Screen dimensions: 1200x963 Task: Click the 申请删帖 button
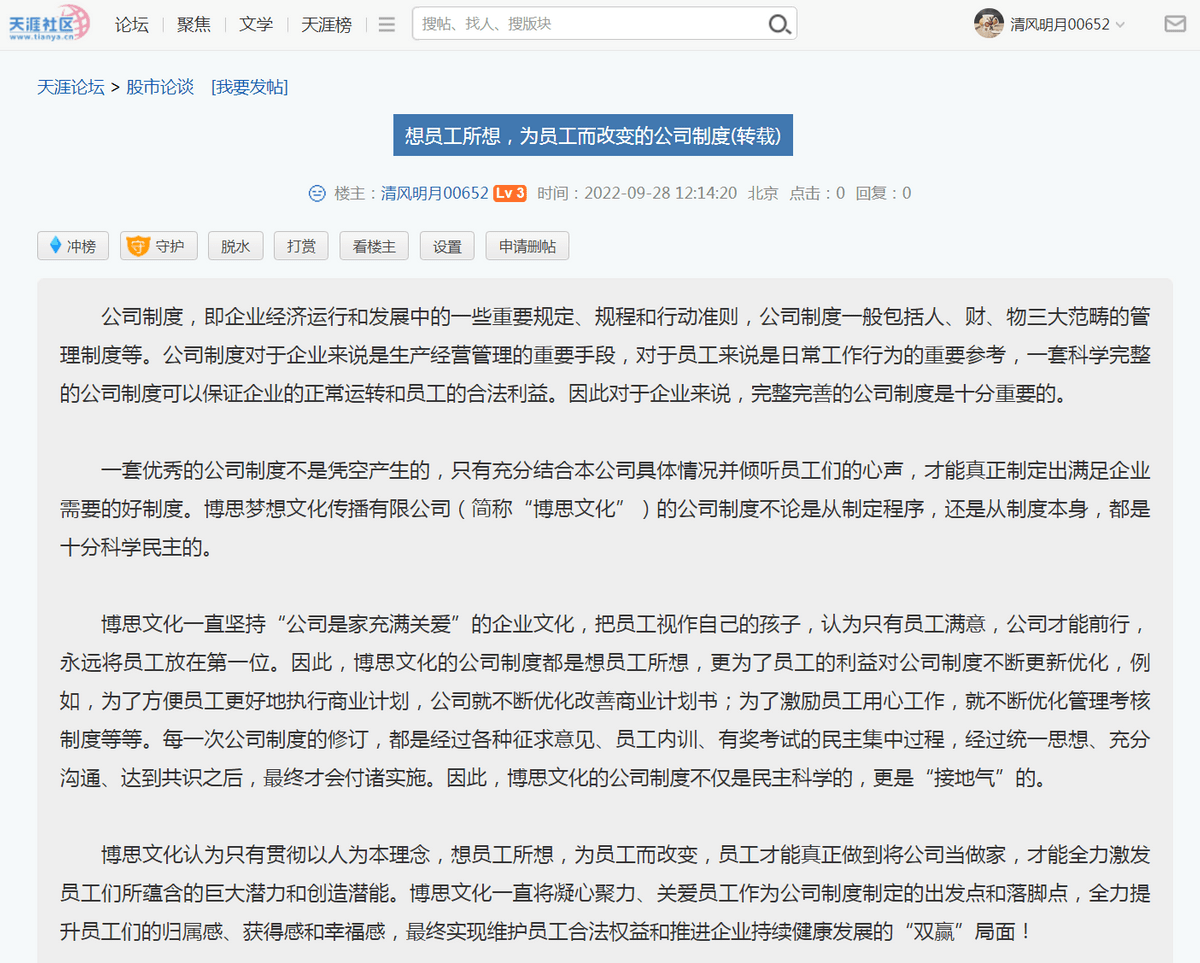[527, 246]
